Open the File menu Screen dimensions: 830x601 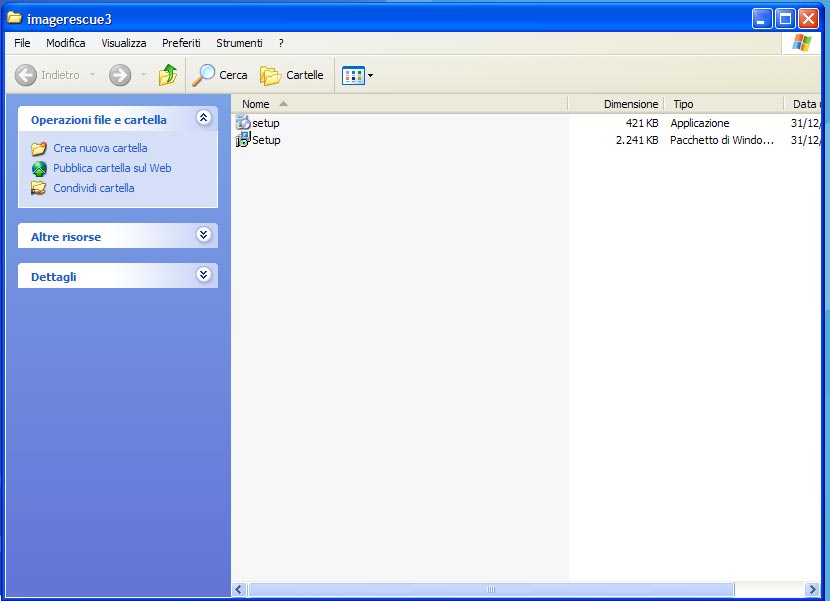coord(22,43)
